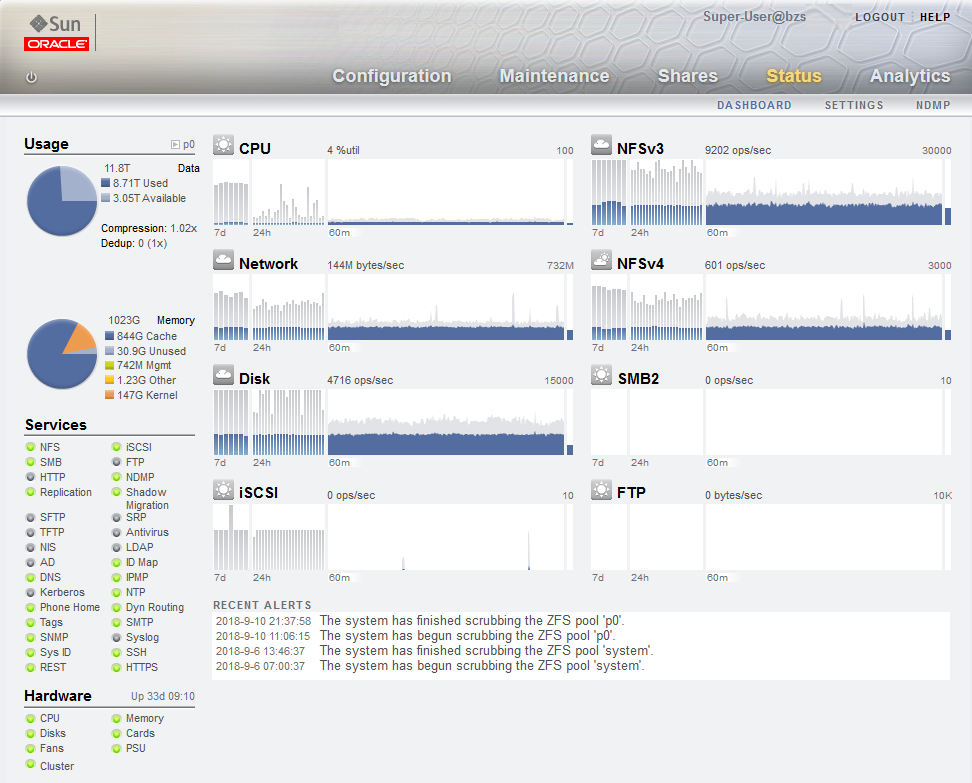Click the NDMP service status light
The image size is (972, 783).
[116, 477]
